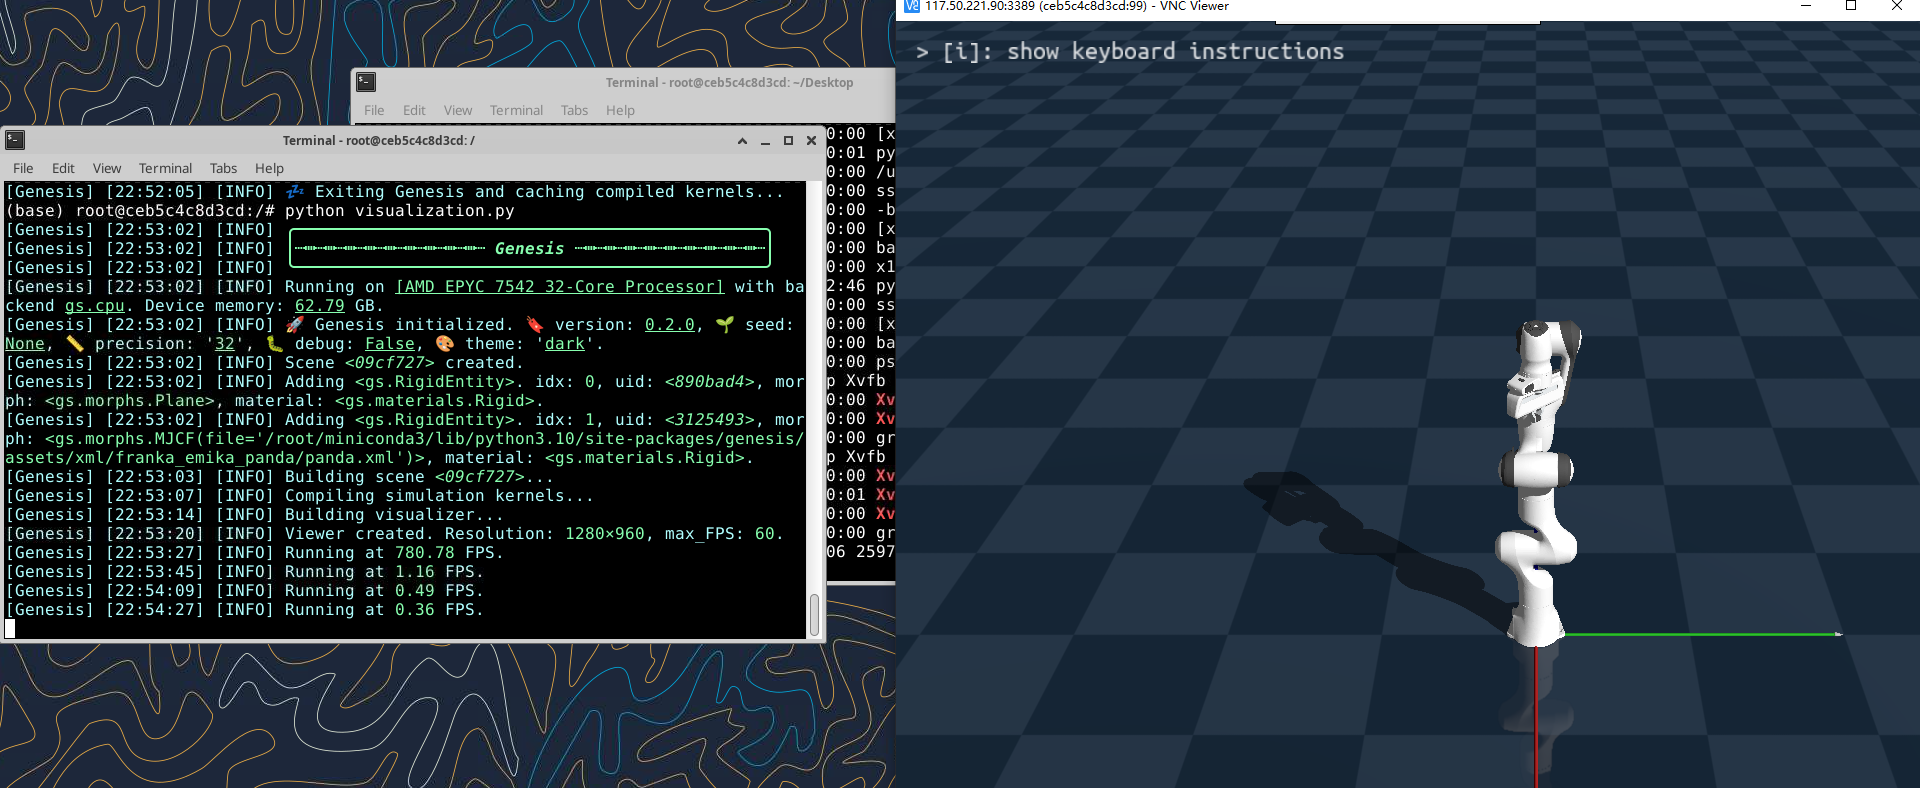The width and height of the screenshot is (1920, 788).
Task: Open Help menu in the ~/Desktop Terminal window
Action: pyautogui.click(x=620, y=110)
